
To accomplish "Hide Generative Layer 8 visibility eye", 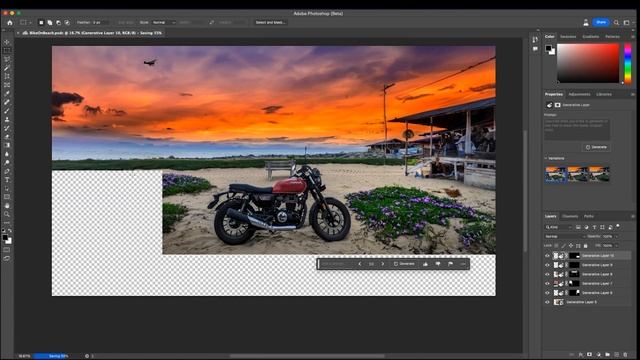I will tap(547, 274).
